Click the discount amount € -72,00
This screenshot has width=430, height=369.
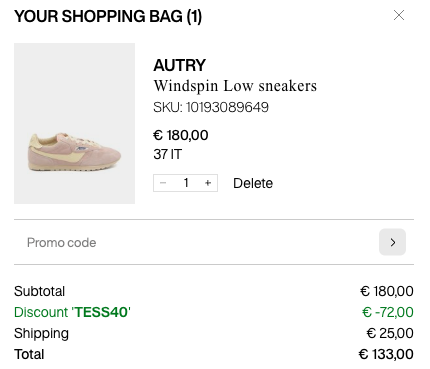(388, 312)
